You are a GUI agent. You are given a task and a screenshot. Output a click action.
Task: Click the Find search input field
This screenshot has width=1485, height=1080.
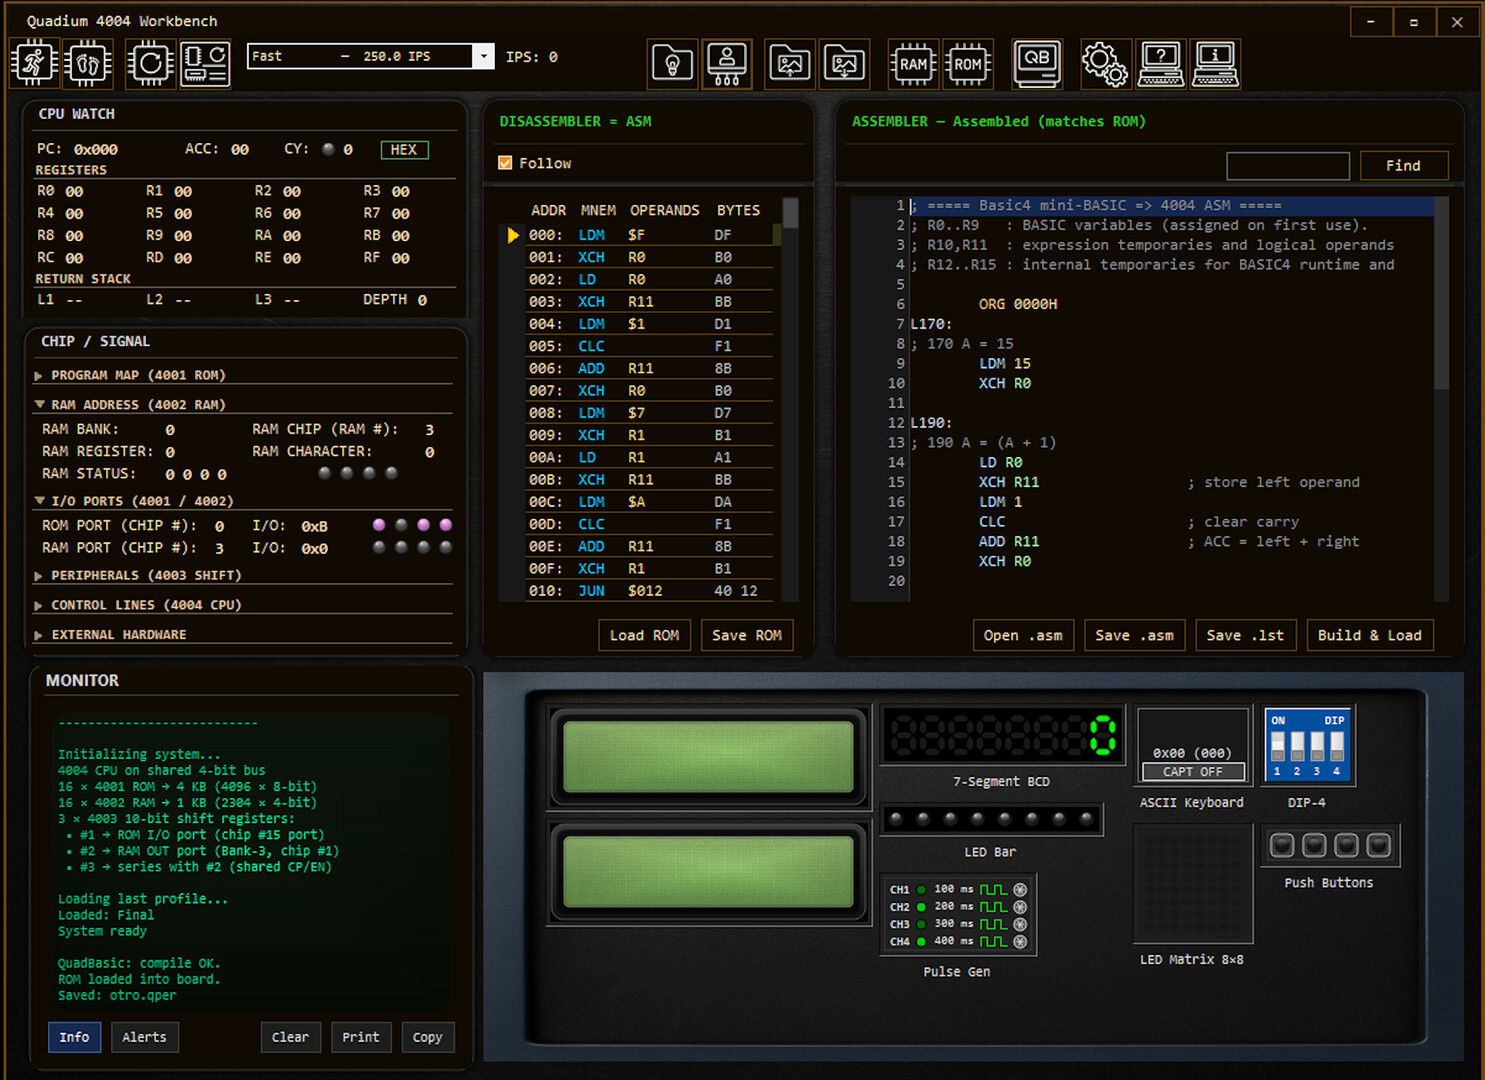pos(1288,166)
